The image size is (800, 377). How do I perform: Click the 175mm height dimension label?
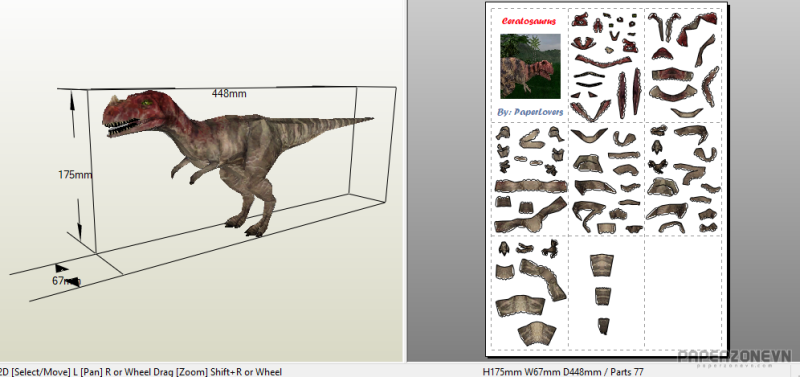click(74, 174)
